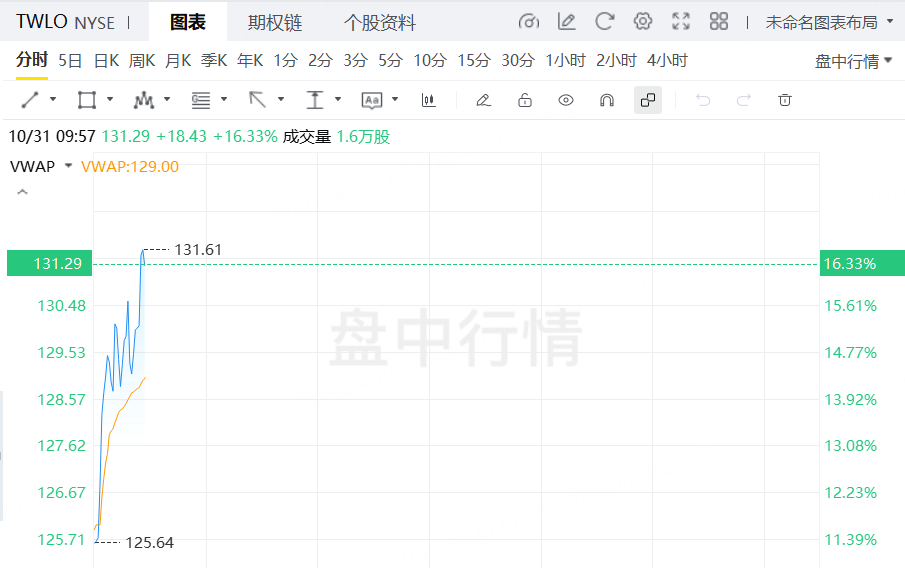Click the redo arrow icon
The width and height of the screenshot is (905, 568).
click(743, 100)
